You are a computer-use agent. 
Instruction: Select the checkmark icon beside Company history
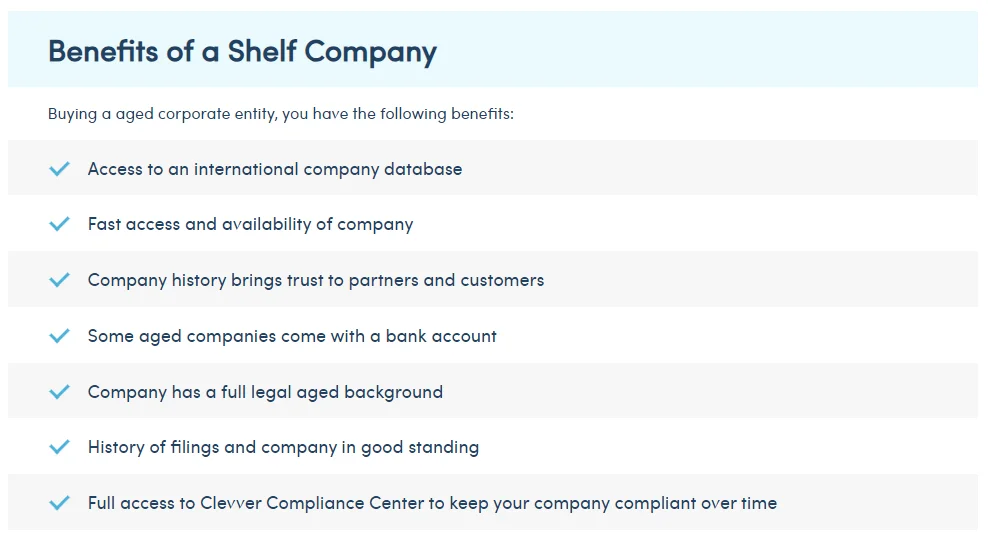point(59,280)
